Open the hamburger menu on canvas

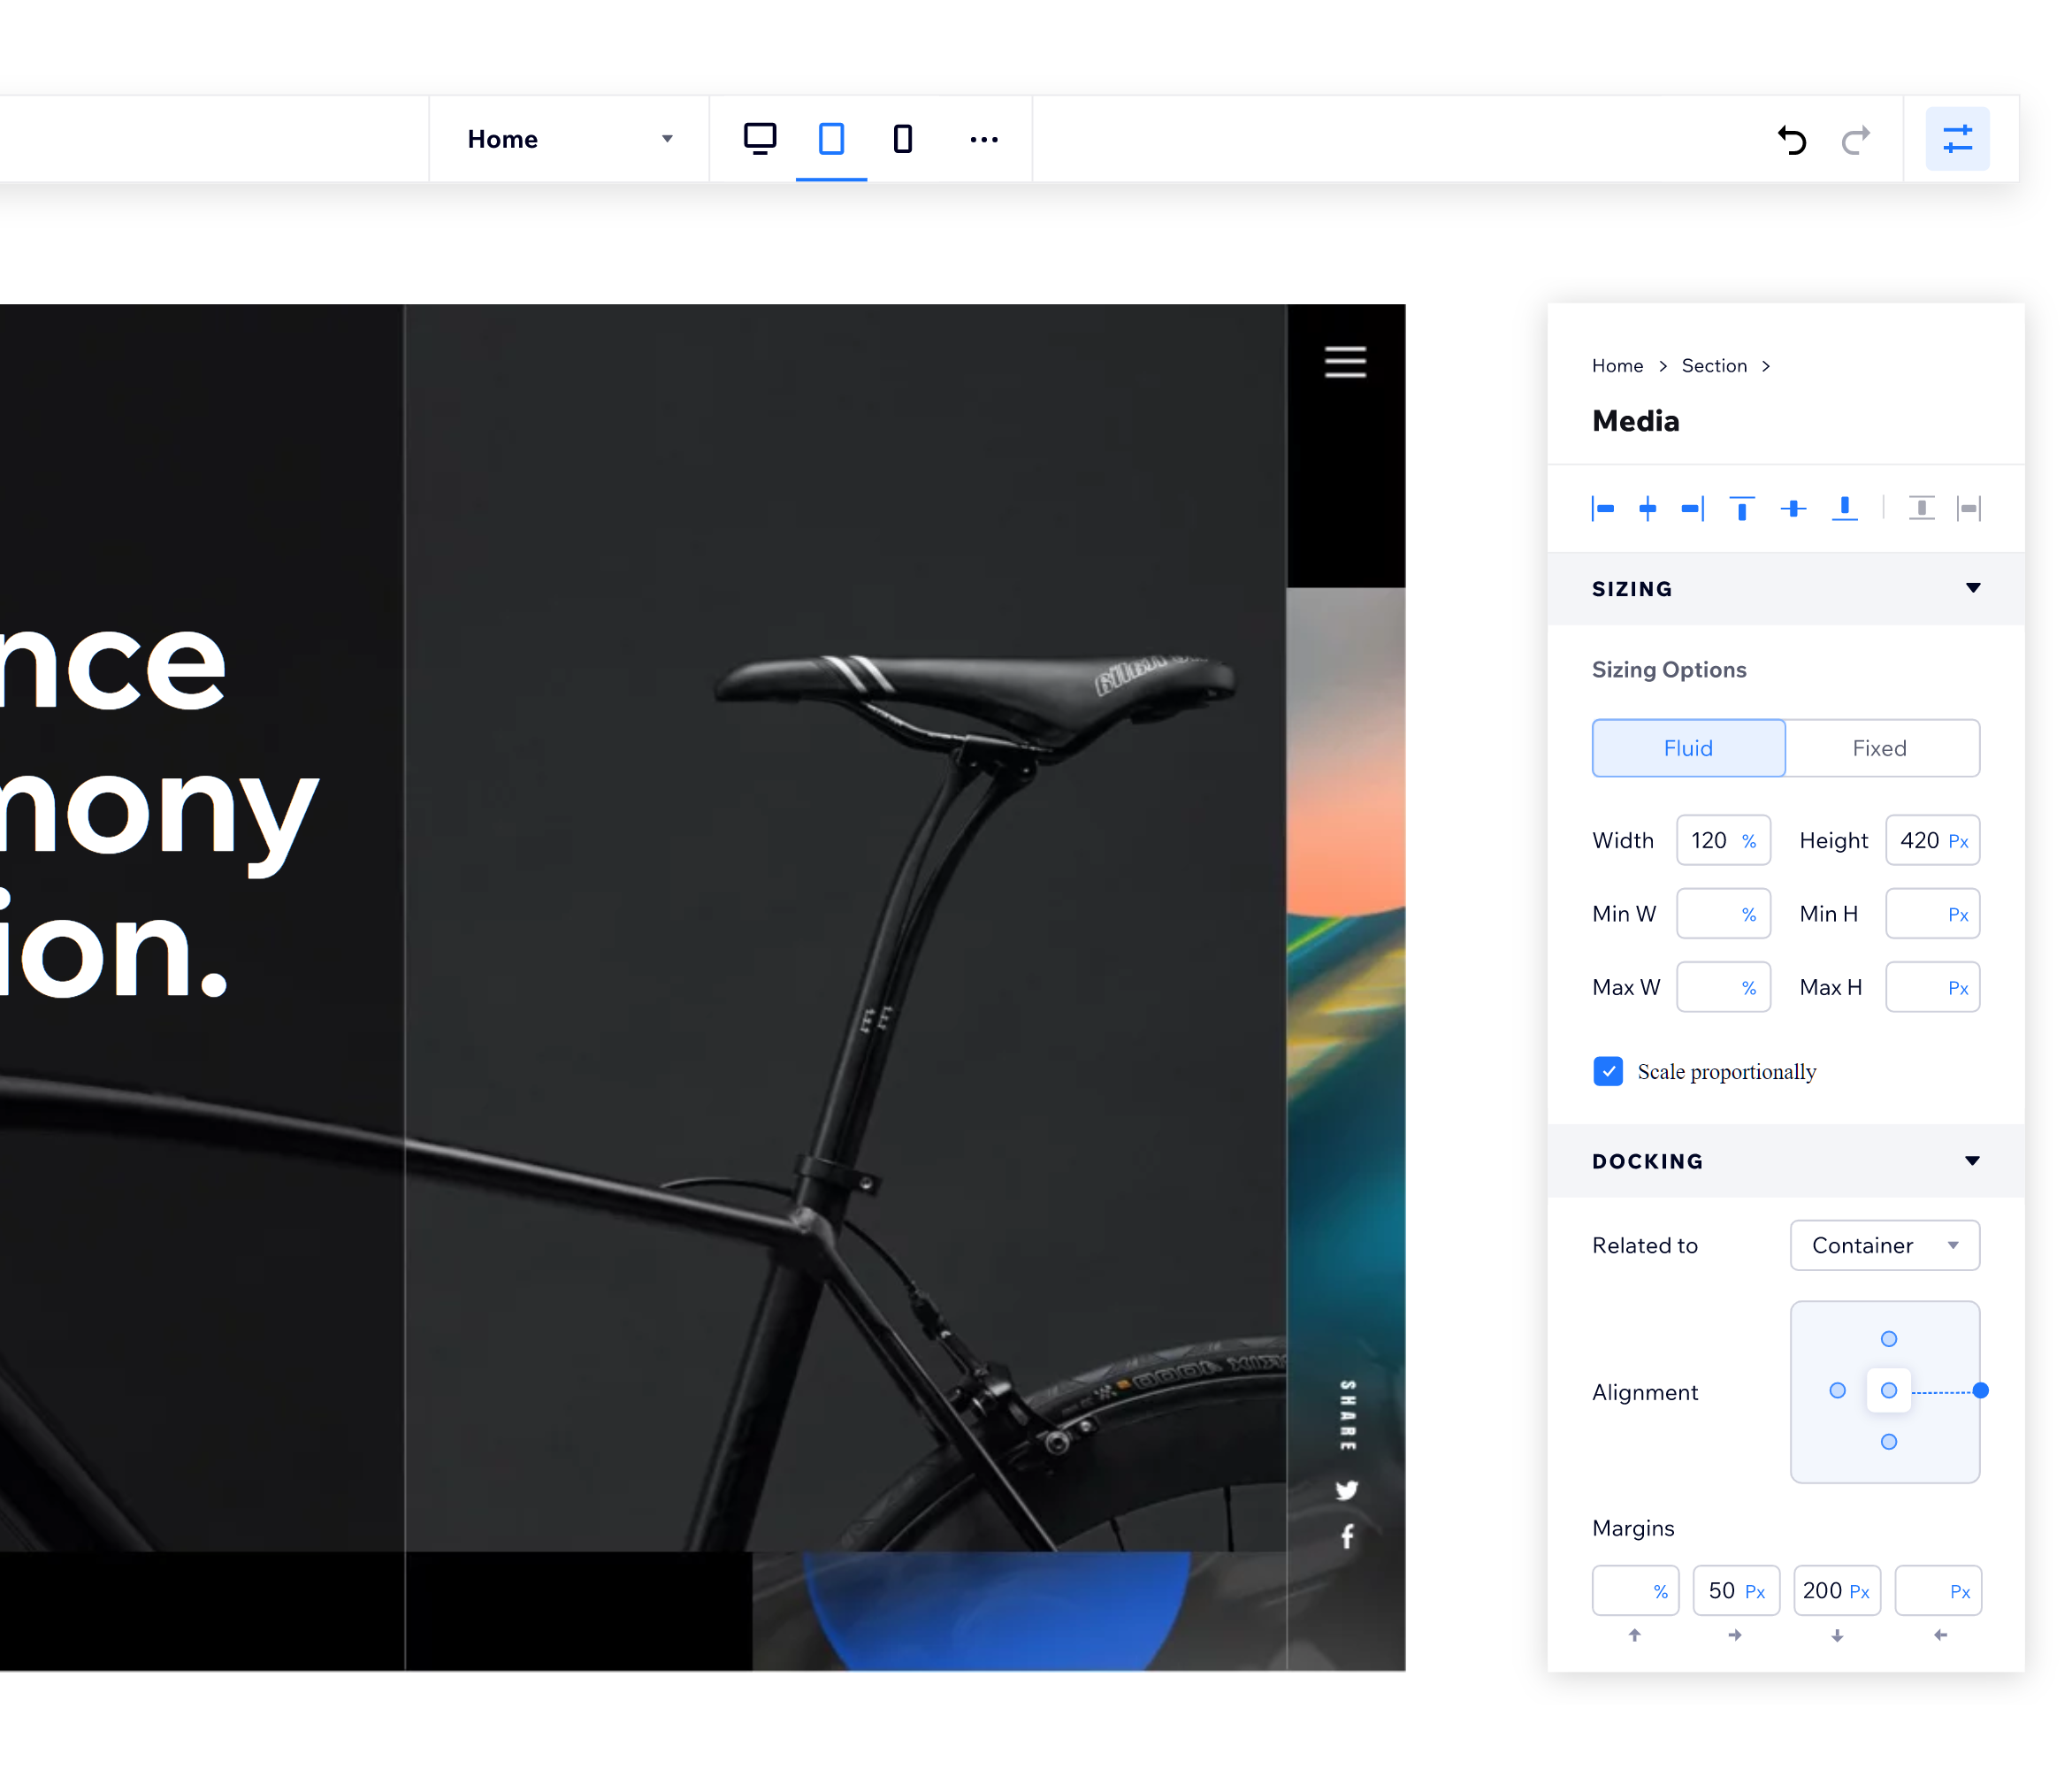[x=1345, y=361]
